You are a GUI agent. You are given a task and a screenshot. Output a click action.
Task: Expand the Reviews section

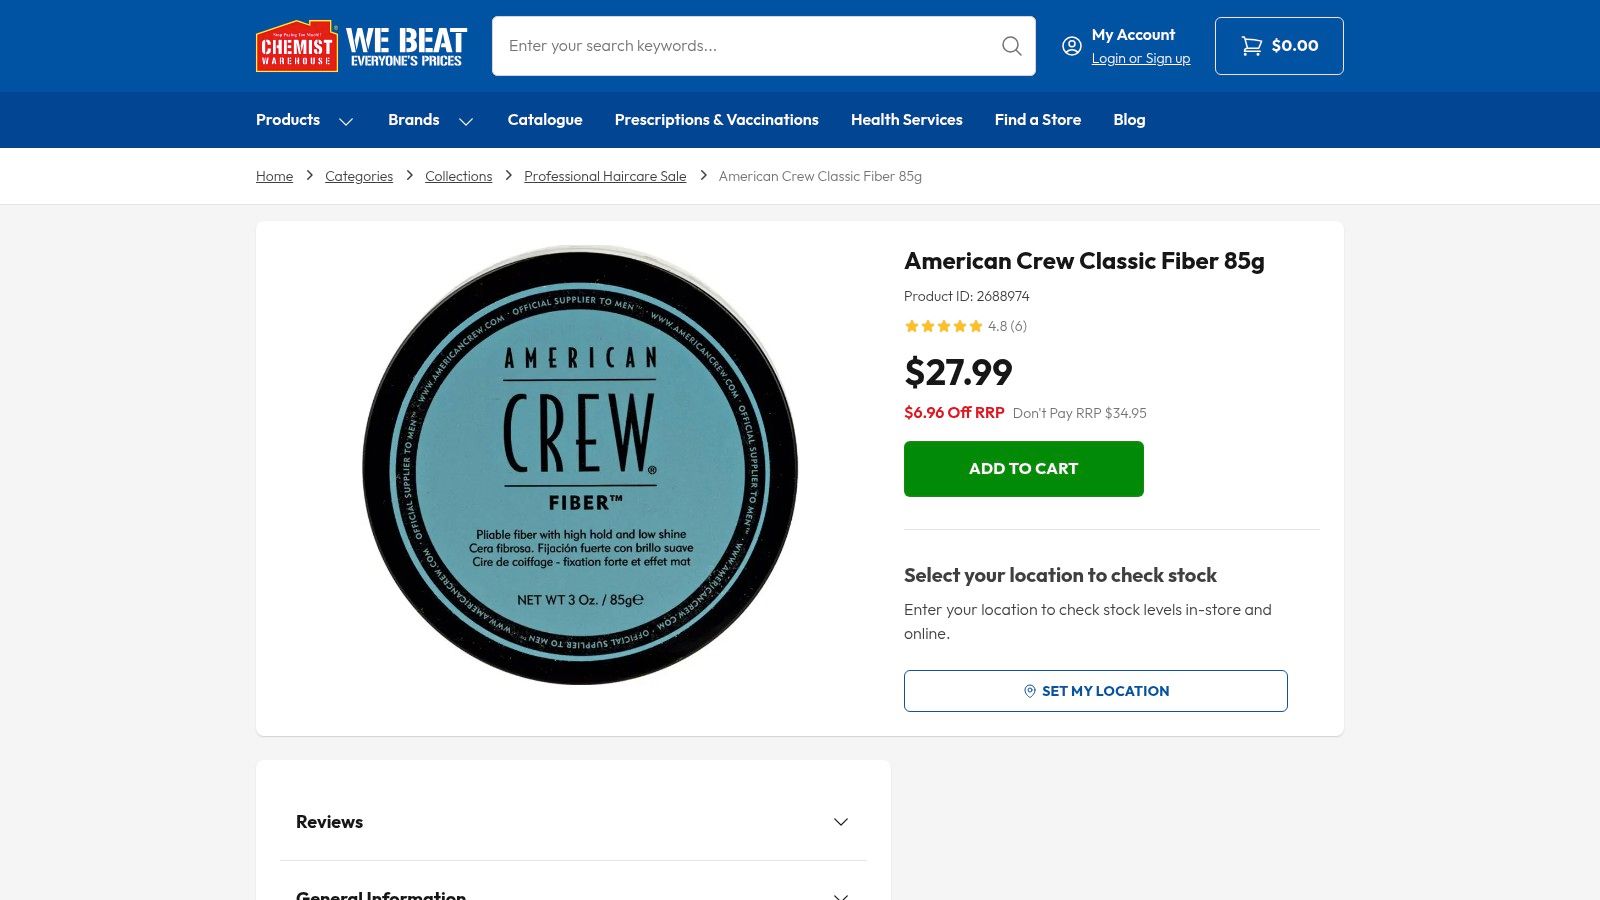[840, 821]
